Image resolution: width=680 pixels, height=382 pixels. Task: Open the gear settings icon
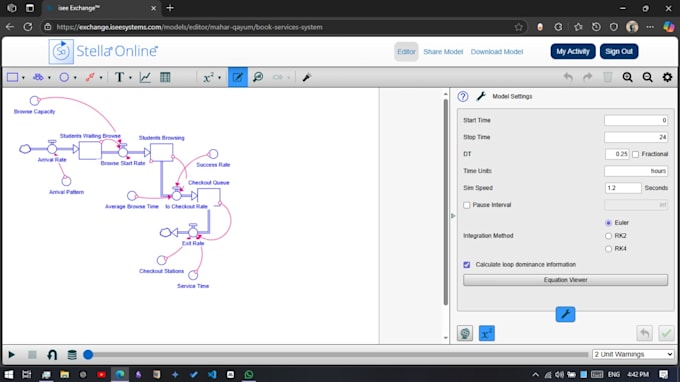click(x=667, y=77)
